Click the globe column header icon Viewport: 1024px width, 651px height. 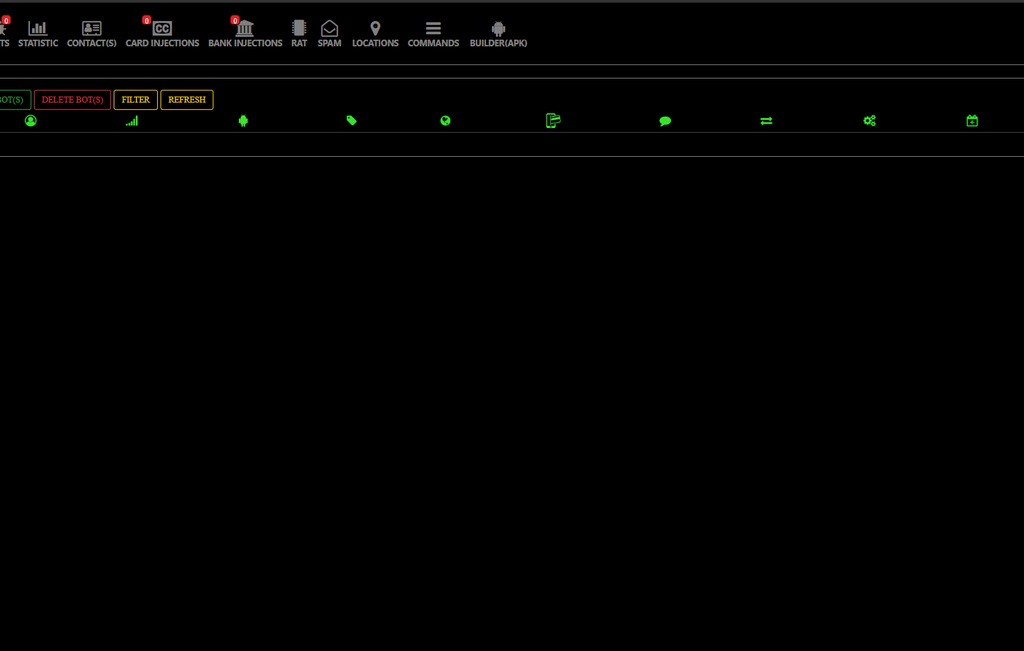pyautogui.click(x=445, y=120)
